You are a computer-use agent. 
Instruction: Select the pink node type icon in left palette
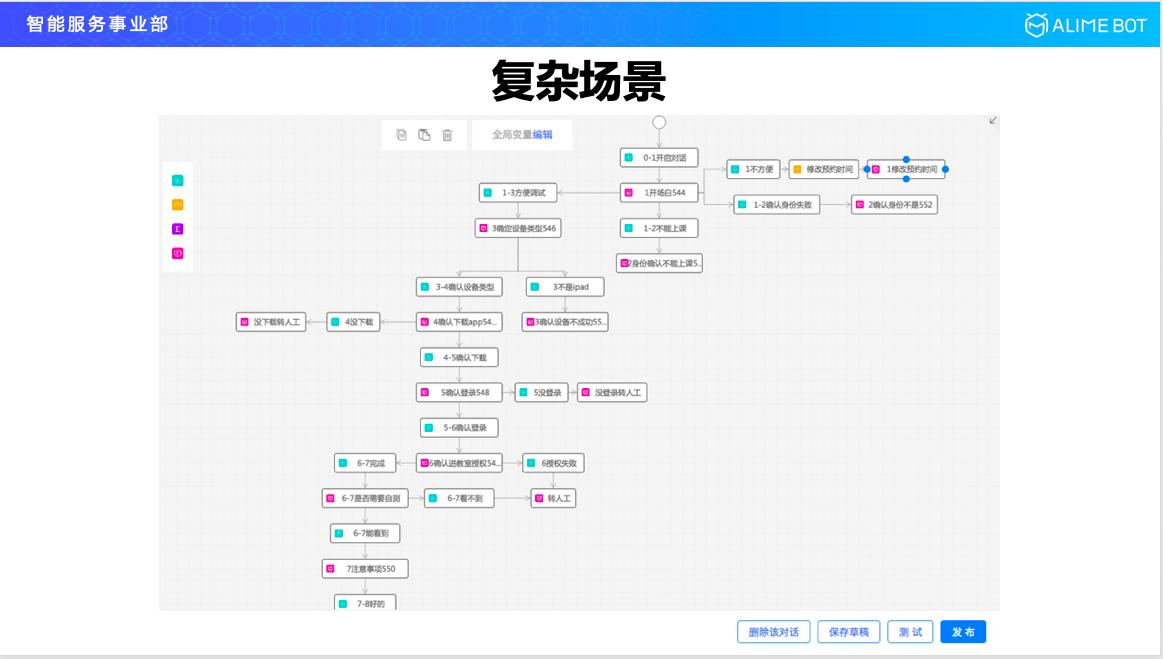pyautogui.click(x=177, y=252)
